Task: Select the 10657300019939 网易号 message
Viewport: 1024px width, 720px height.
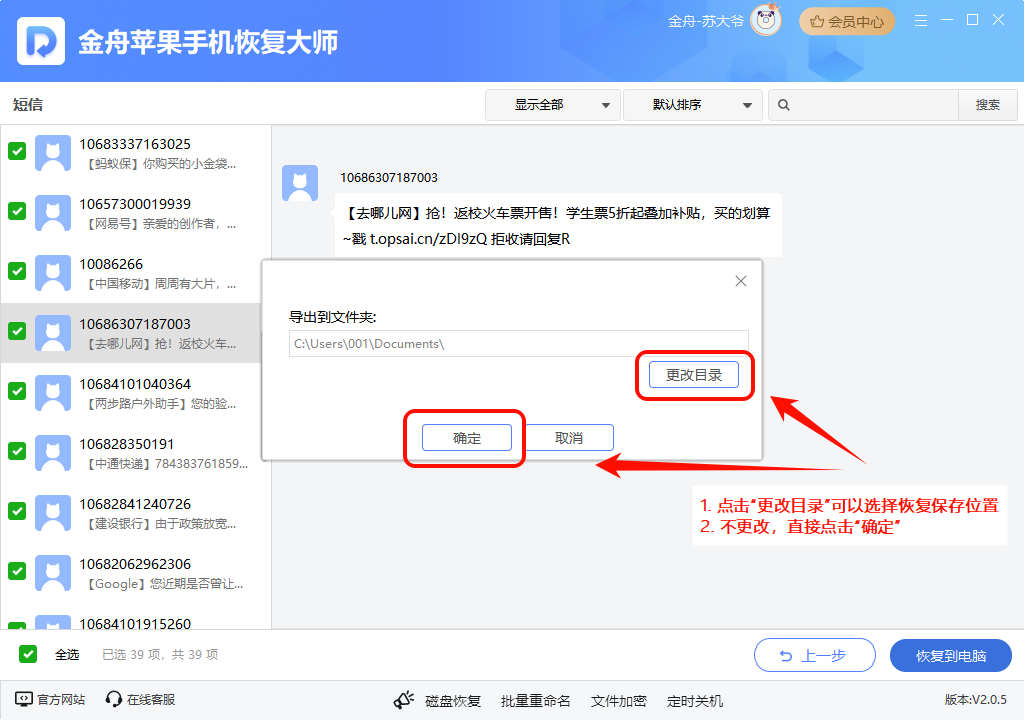Action: (x=136, y=214)
